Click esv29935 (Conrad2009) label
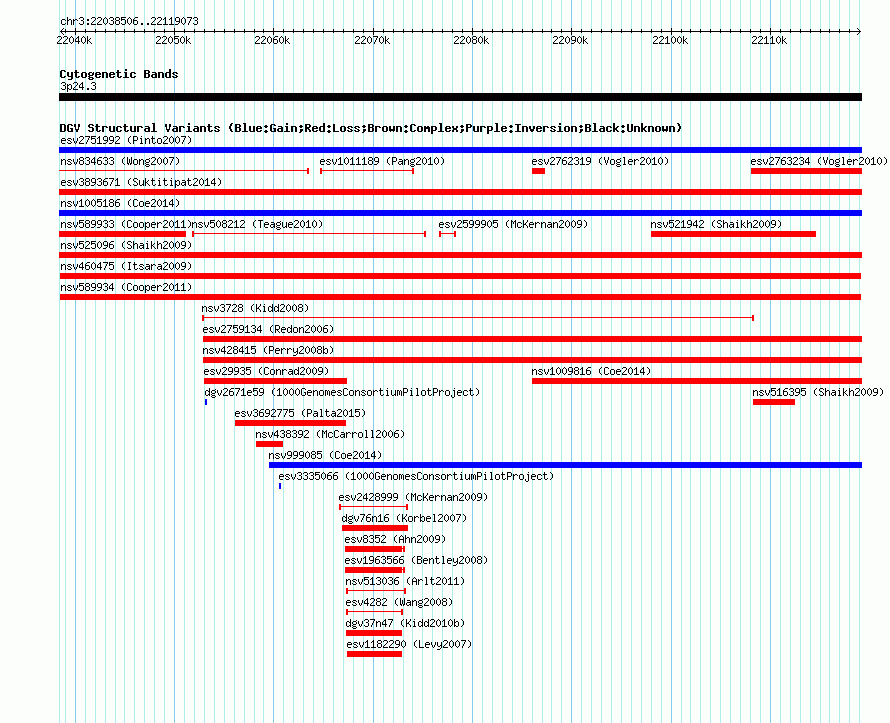The width and height of the screenshot is (890, 723). (266, 371)
